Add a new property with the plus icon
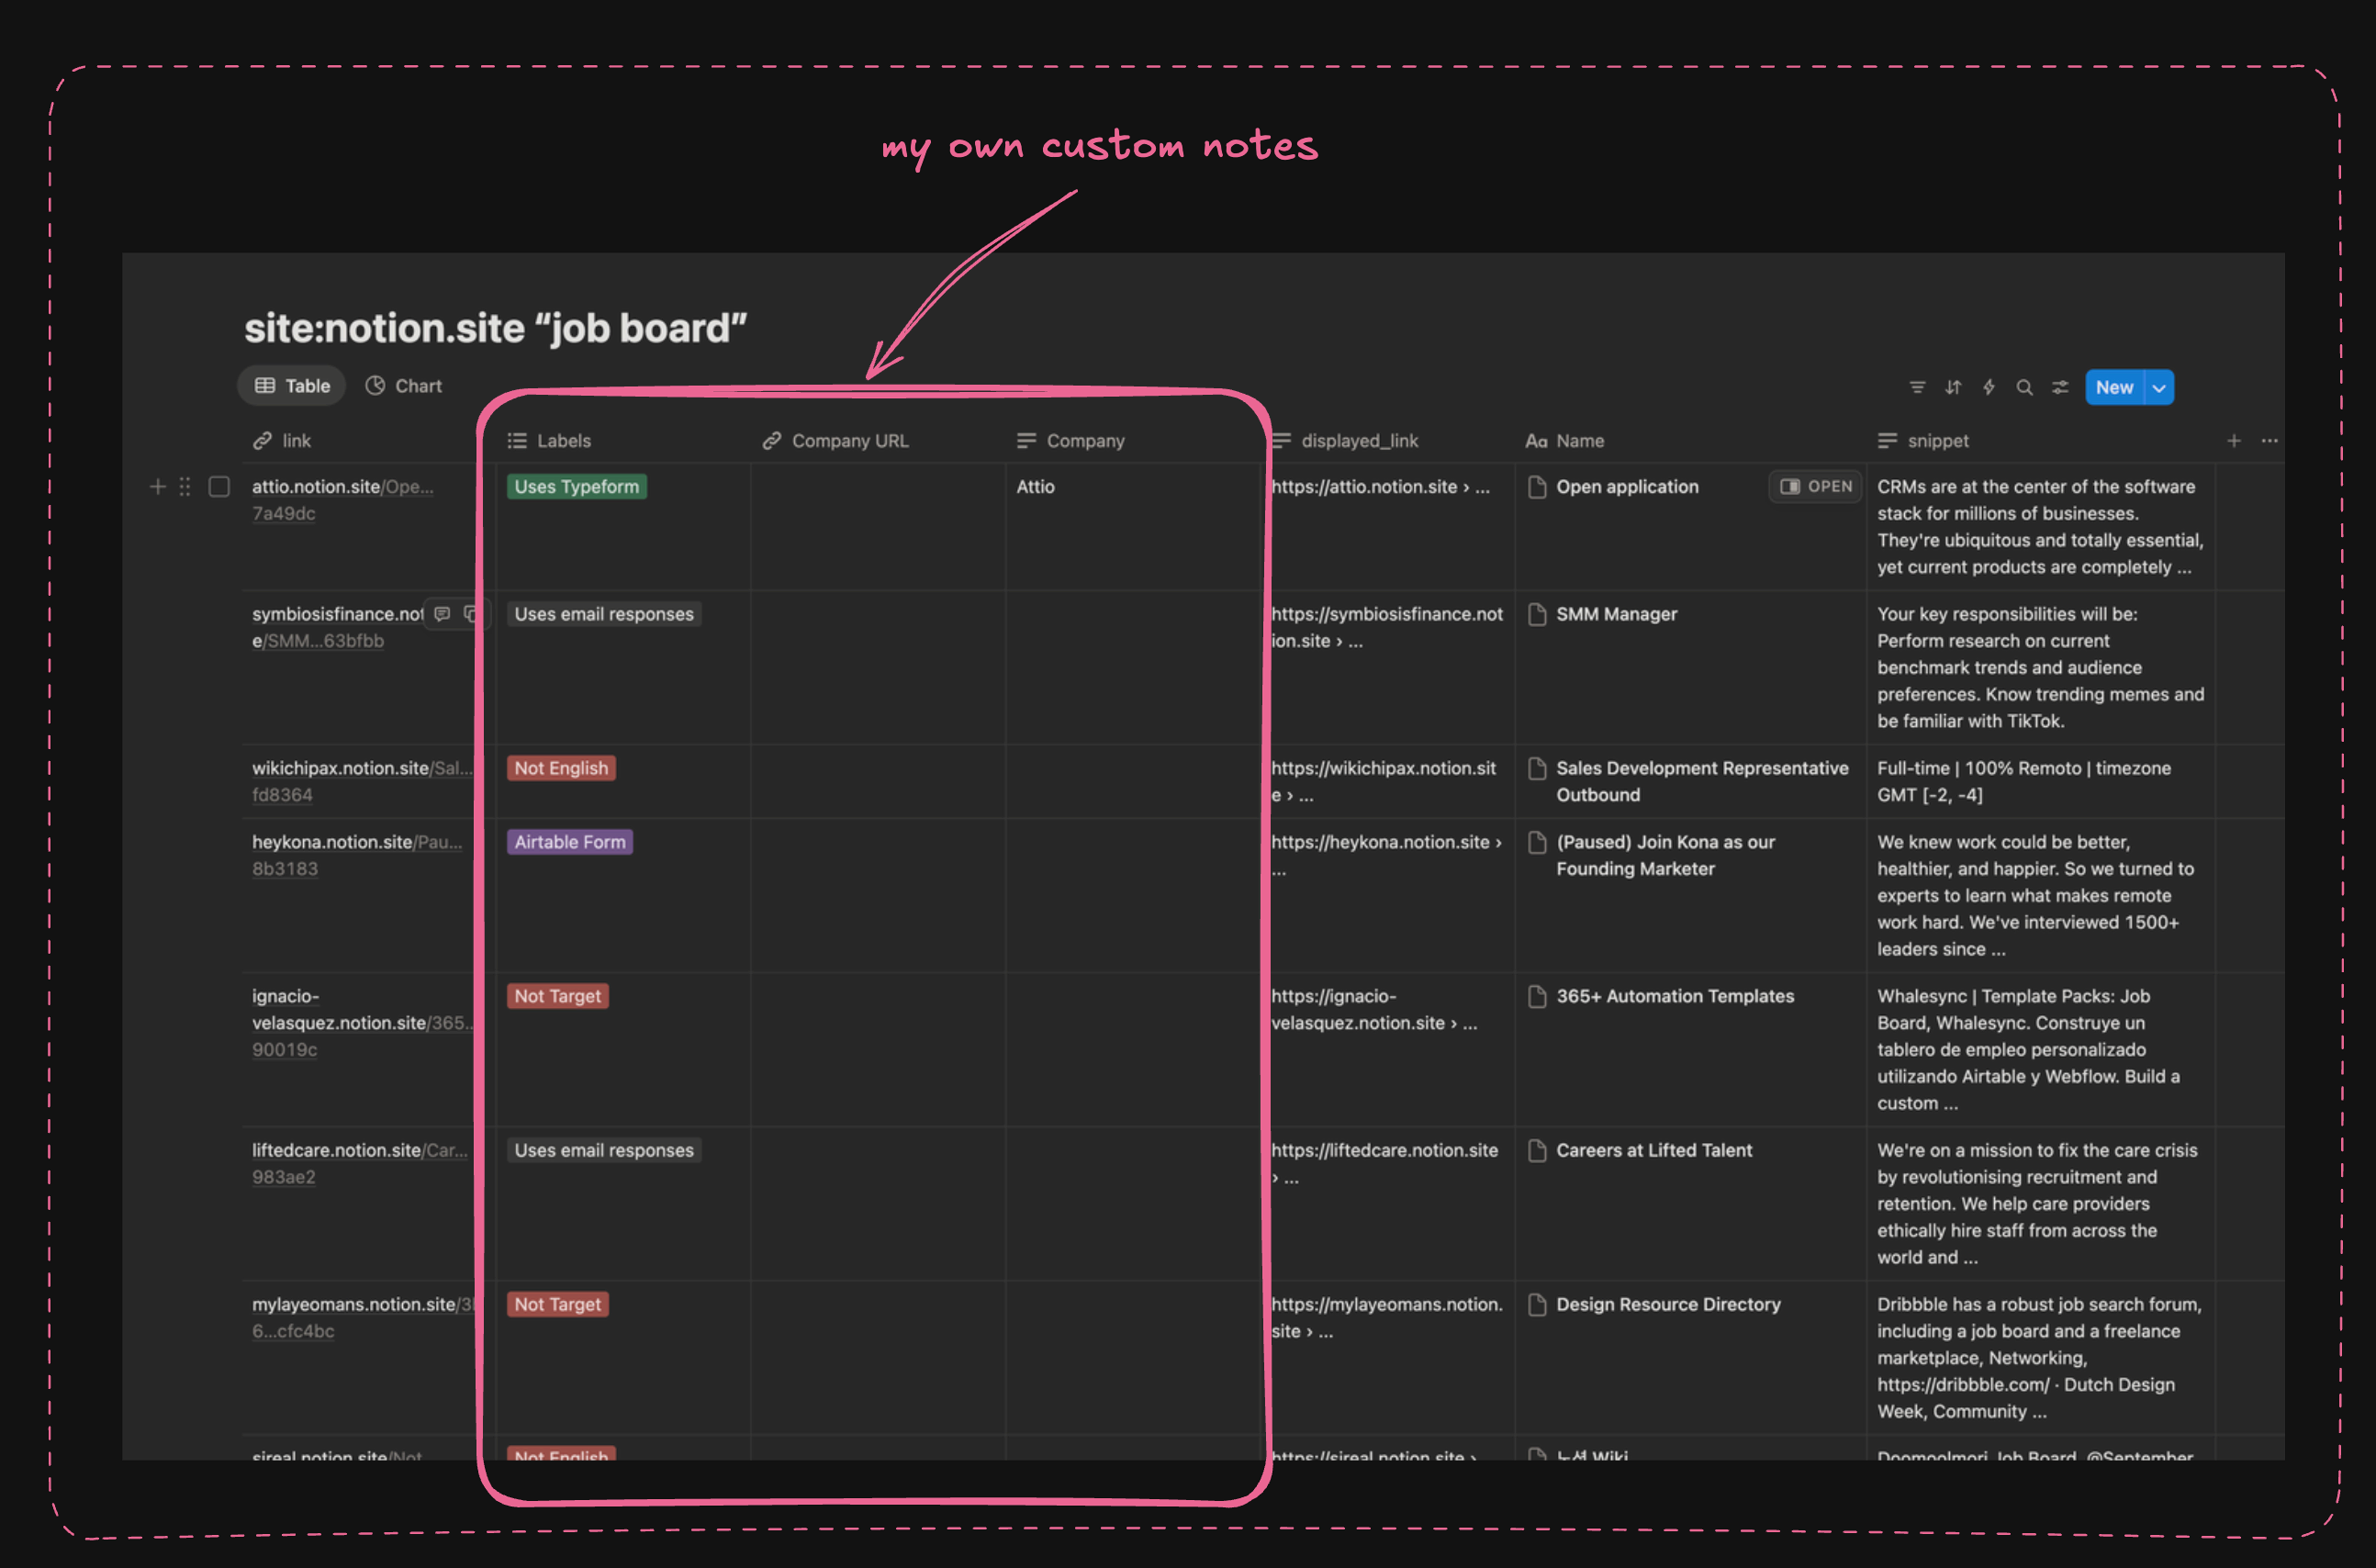Viewport: 2376px width, 1568px height. (2233, 440)
